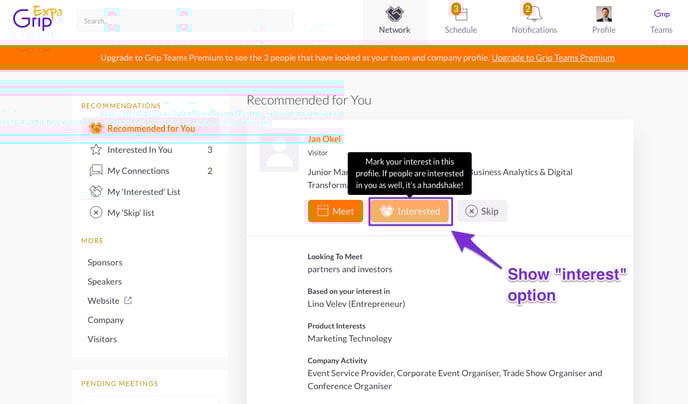
Task: Open Speakers page
Action: coord(104,282)
